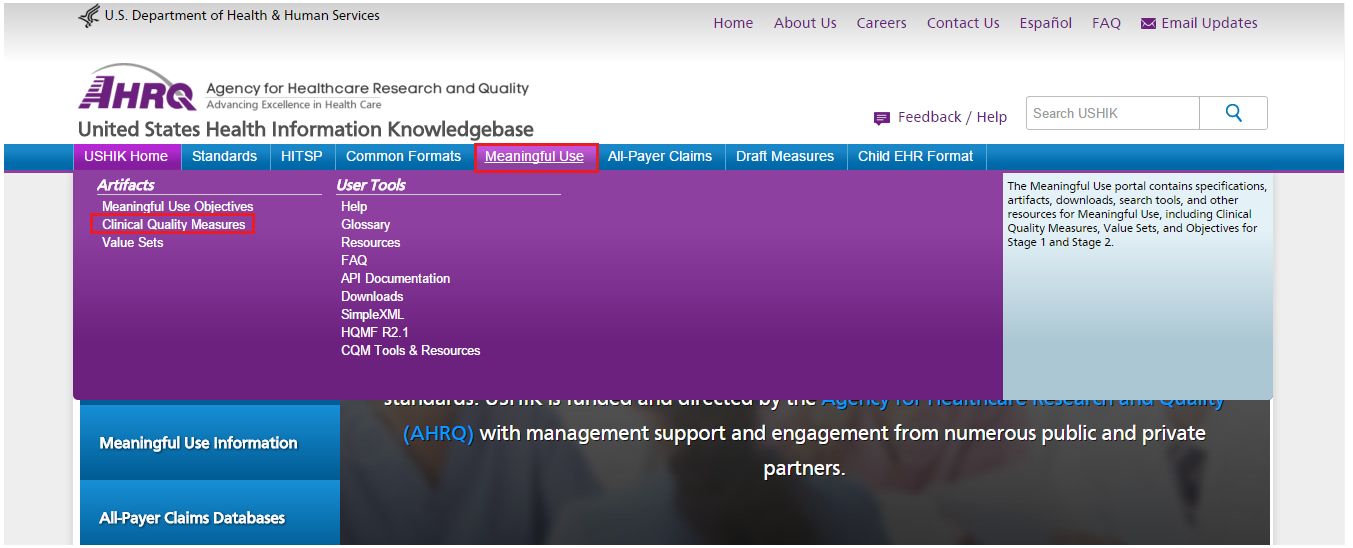Click the envelope icon beside Email Updates
This screenshot has width=1353, height=548.
click(x=1148, y=24)
